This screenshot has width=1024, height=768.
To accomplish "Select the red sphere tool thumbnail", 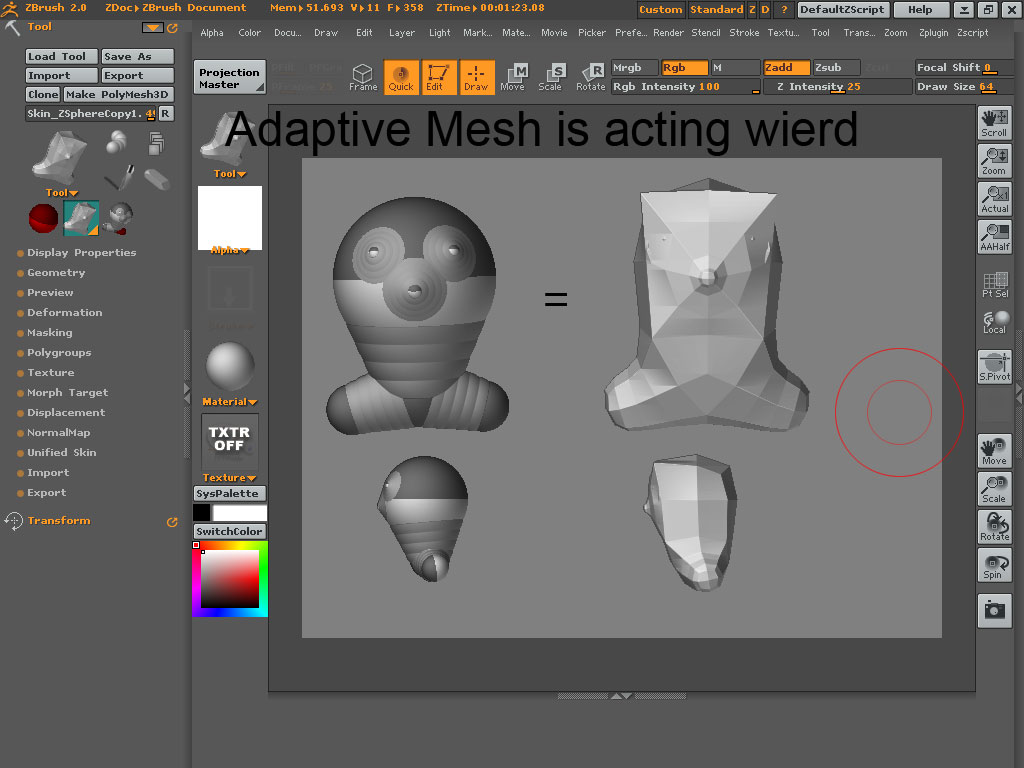I will point(44,218).
